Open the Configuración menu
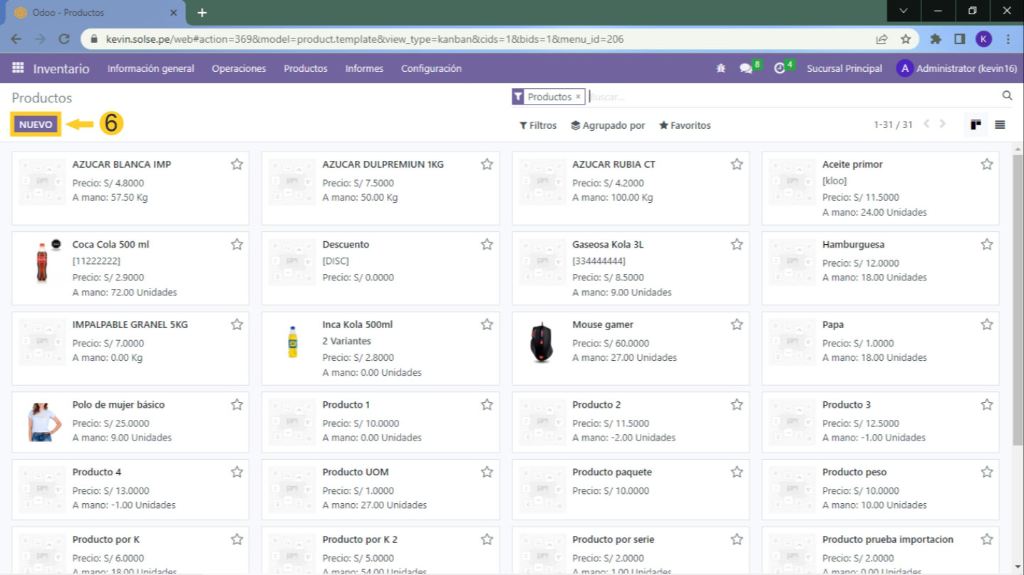 pos(431,69)
